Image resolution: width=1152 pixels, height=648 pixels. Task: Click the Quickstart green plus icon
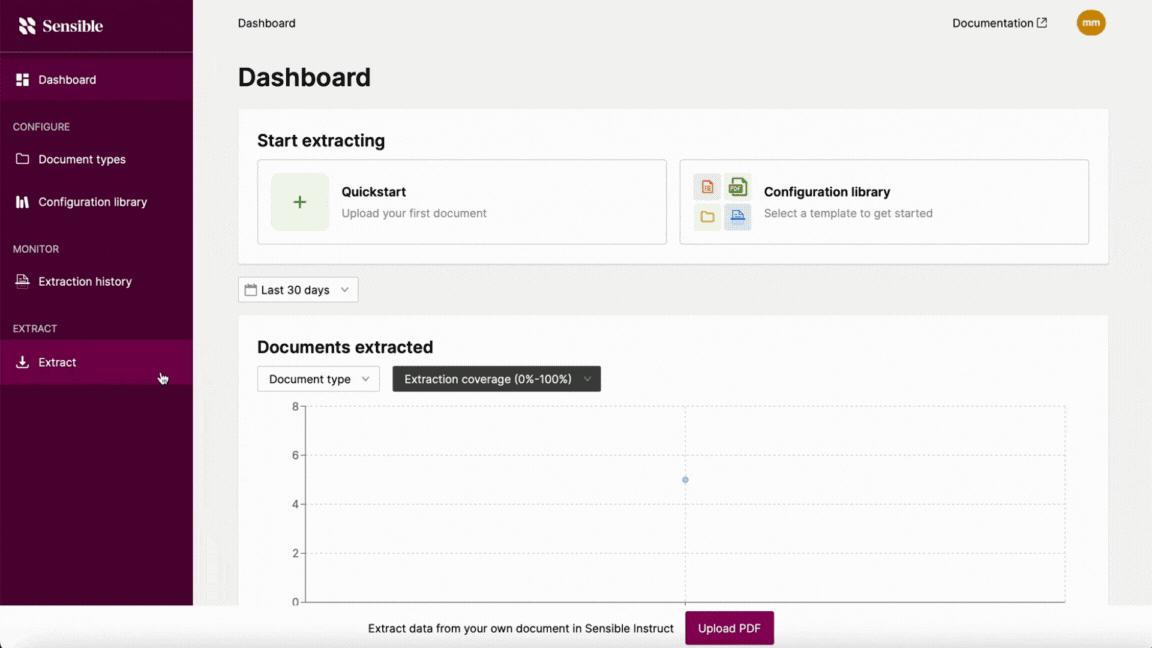coord(300,202)
